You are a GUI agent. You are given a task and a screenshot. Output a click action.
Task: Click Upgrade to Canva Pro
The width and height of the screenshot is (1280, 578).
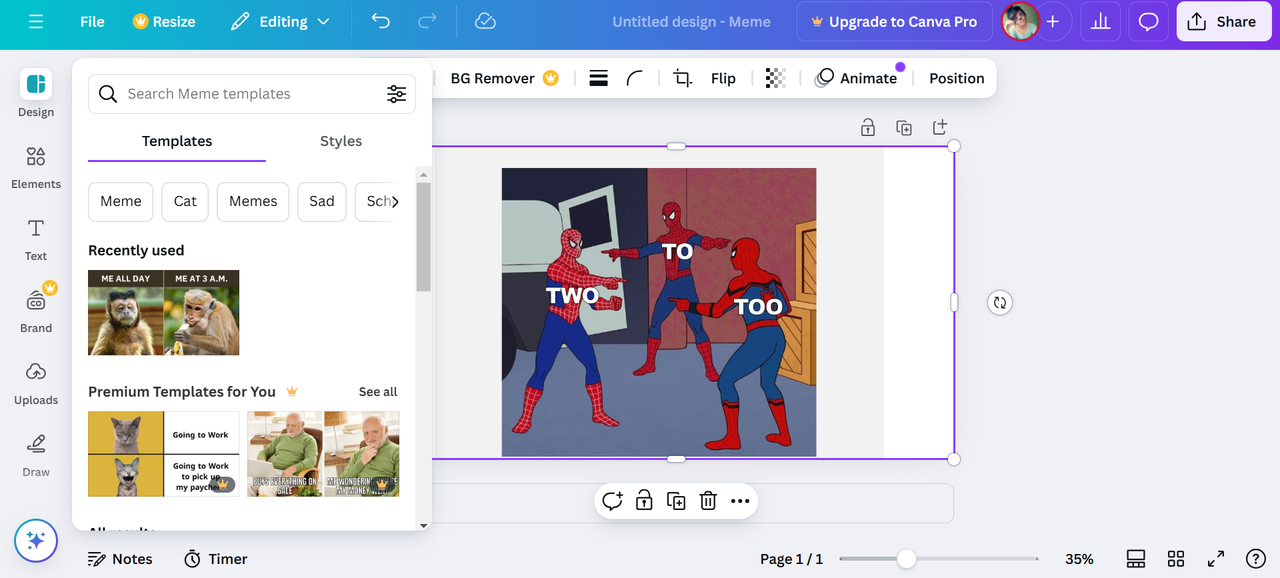click(x=894, y=21)
